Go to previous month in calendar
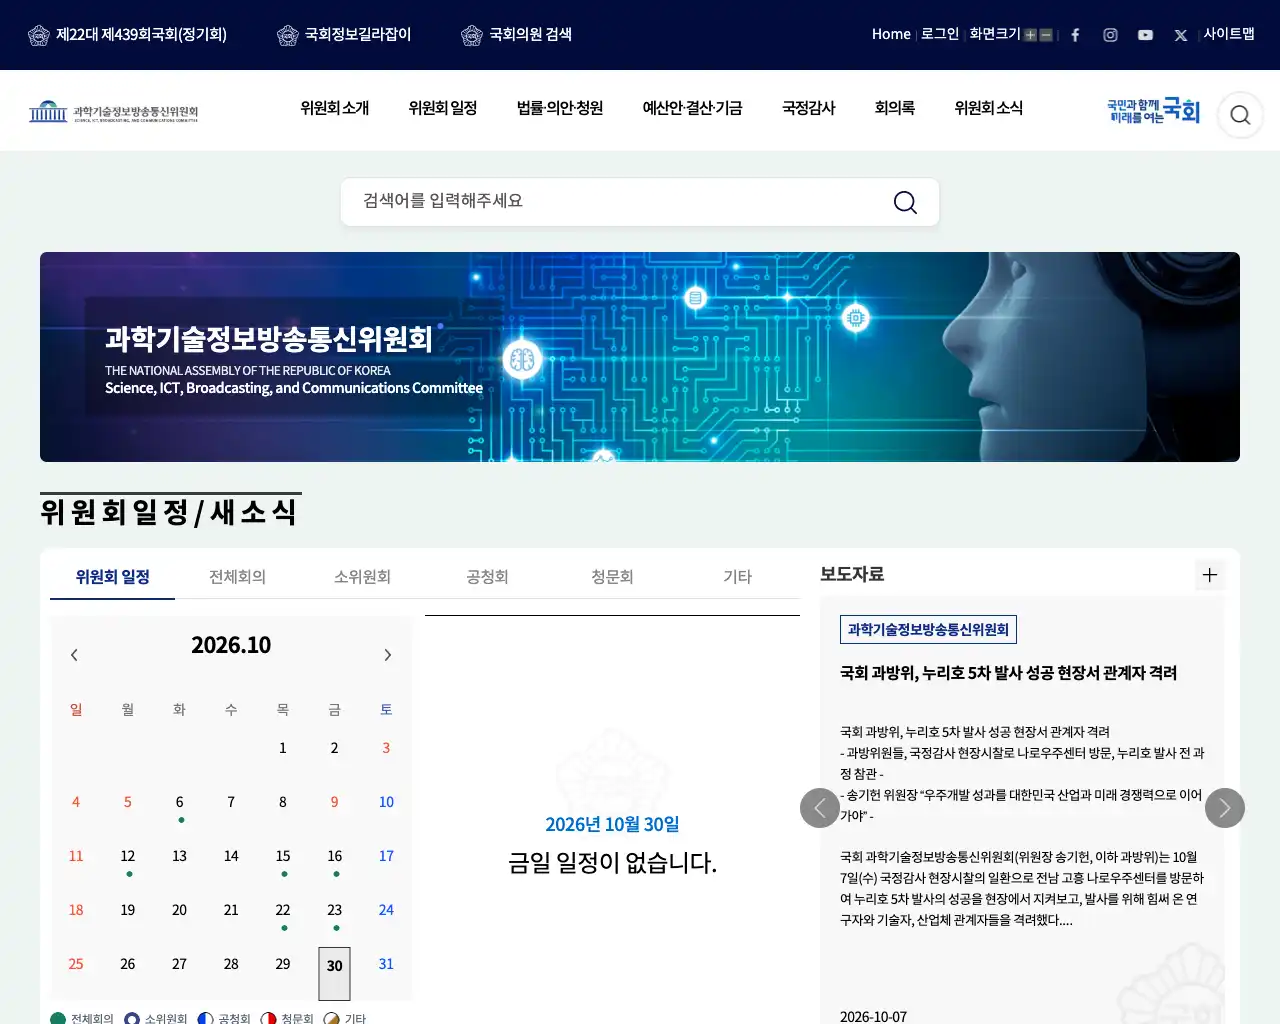 pyautogui.click(x=74, y=655)
